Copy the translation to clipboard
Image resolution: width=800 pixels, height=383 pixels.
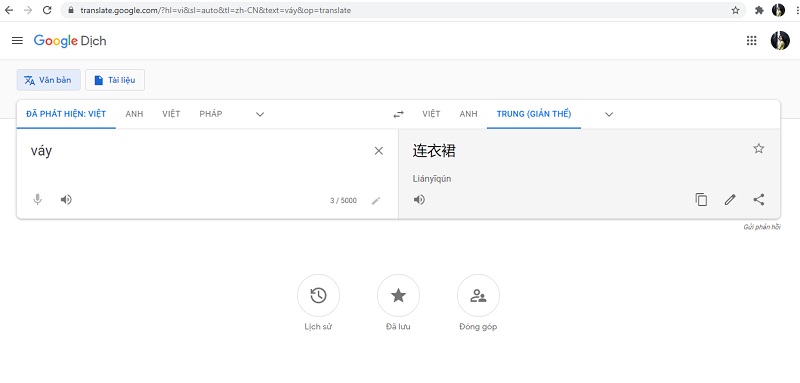(702, 199)
